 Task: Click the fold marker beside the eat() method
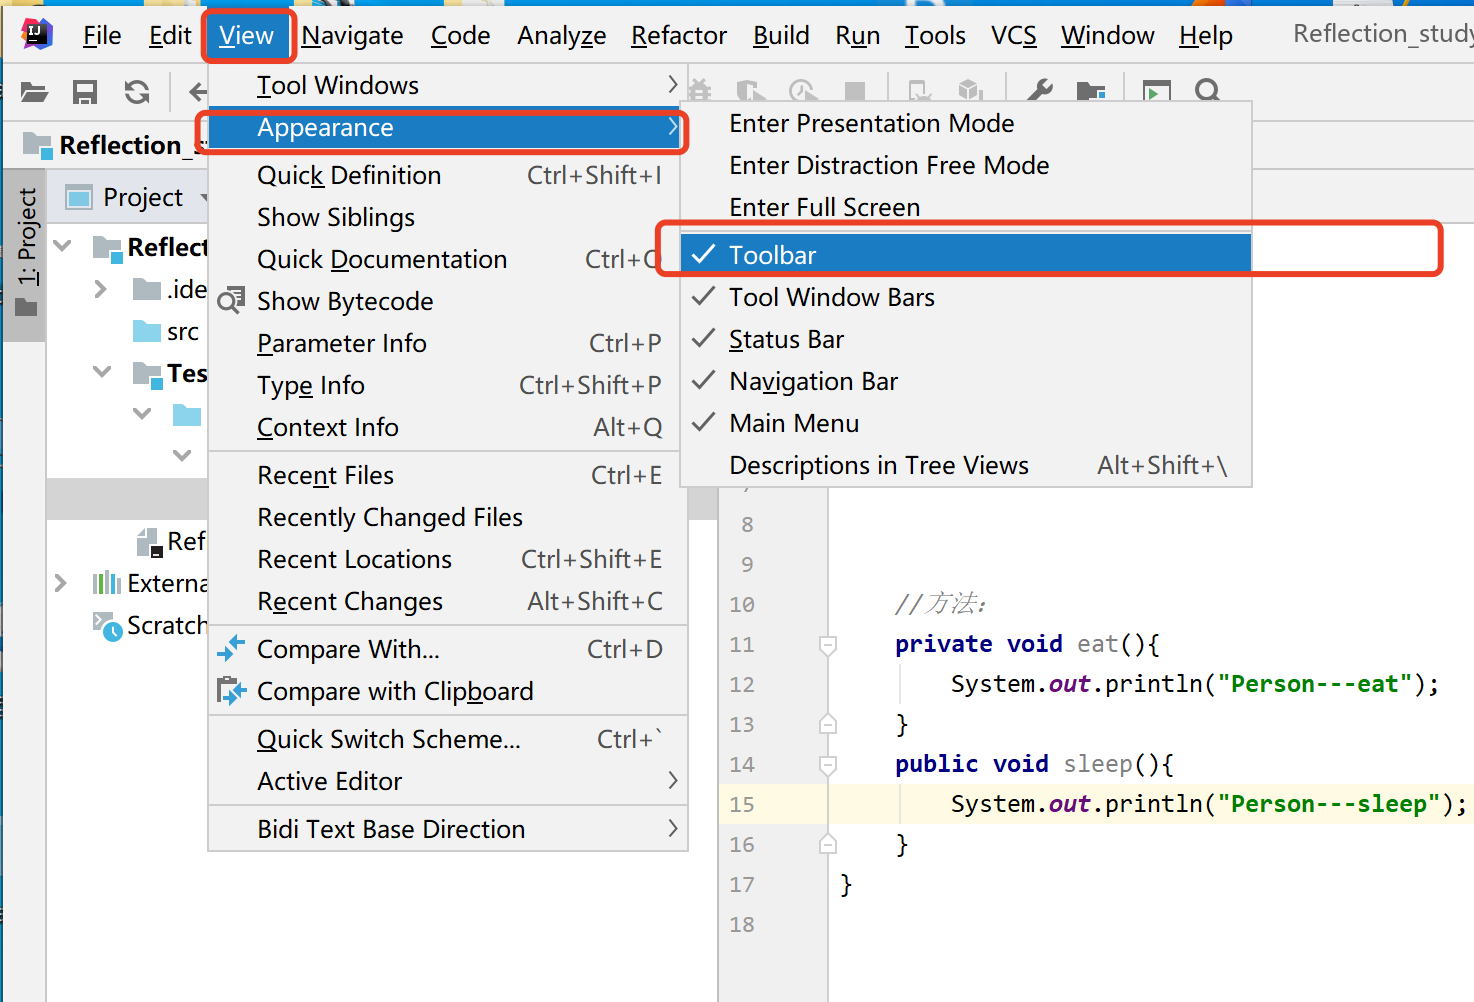tap(828, 645)
